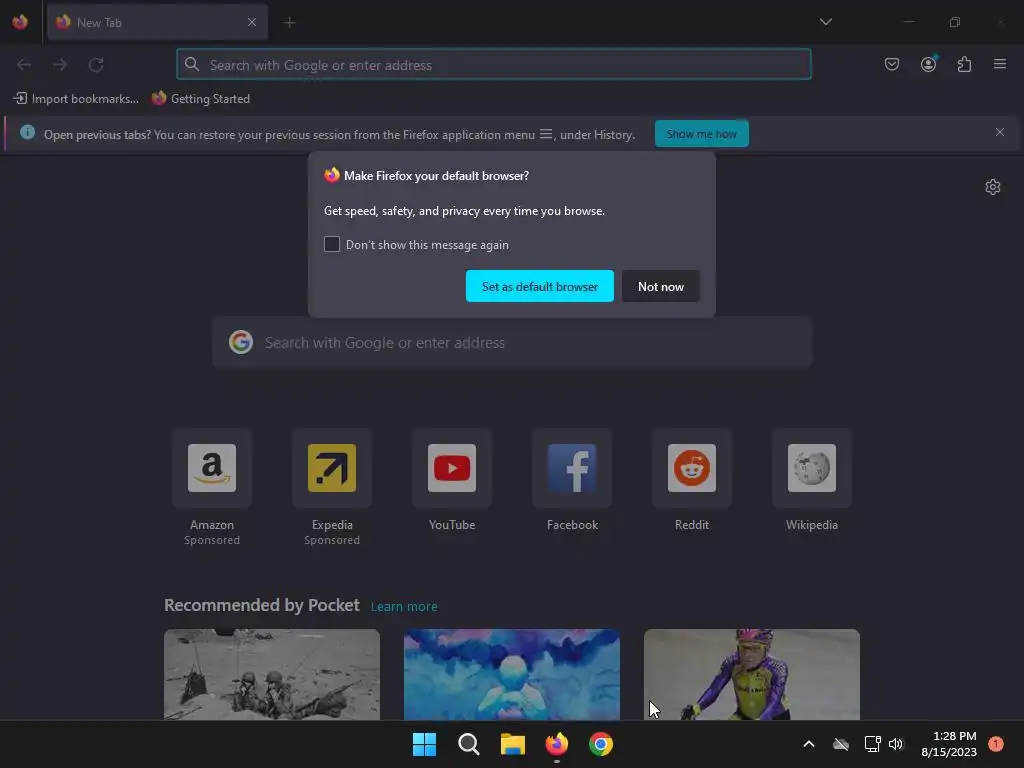
Task: Check Don't show this message again
Action: click(332, 244)
